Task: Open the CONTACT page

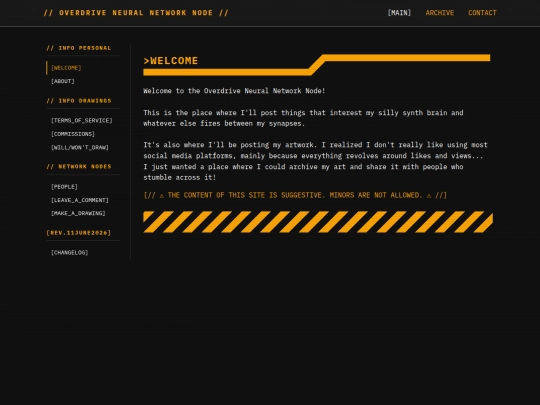Action: pos(482,13)
